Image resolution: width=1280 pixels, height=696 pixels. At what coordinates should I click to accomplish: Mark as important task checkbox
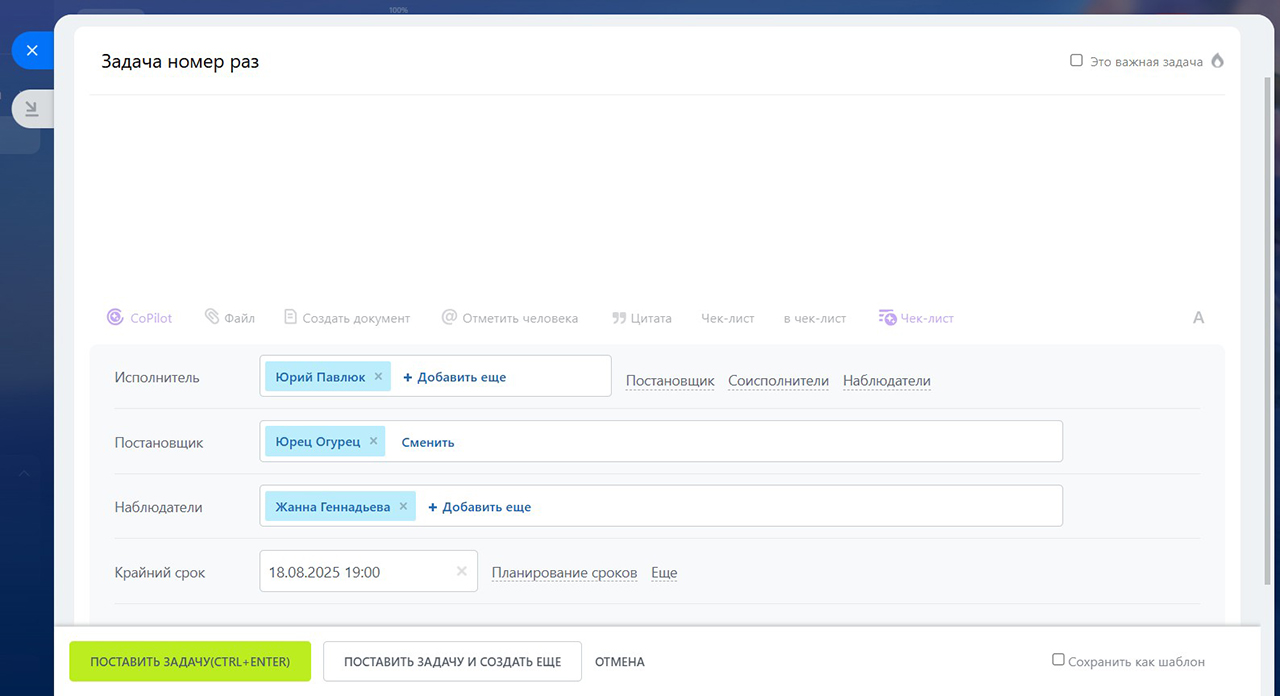click(1077, 61)
